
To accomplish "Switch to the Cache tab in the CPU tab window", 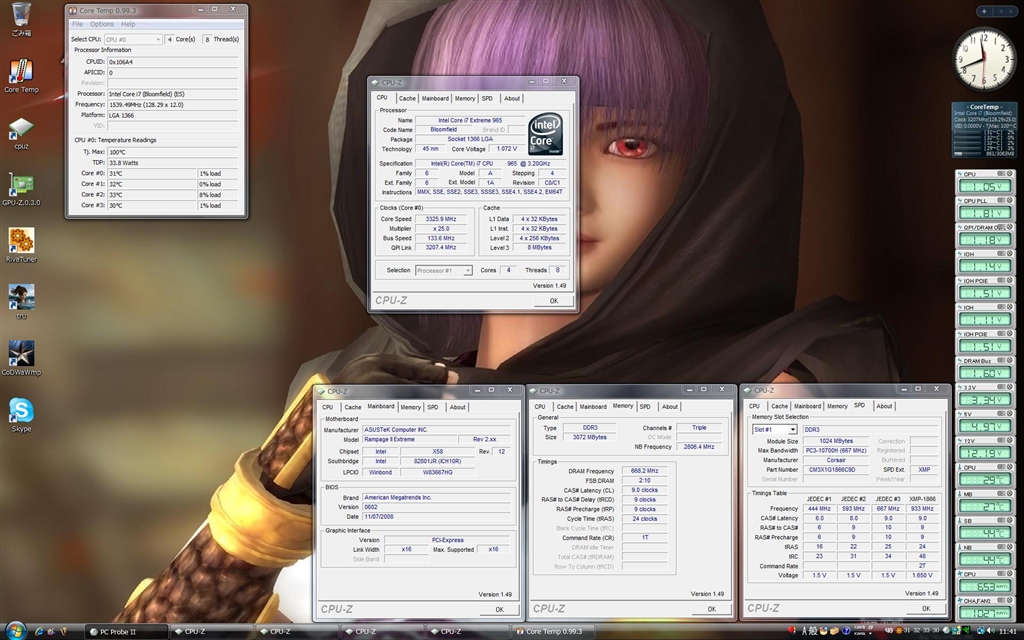I will pos(407,98).
